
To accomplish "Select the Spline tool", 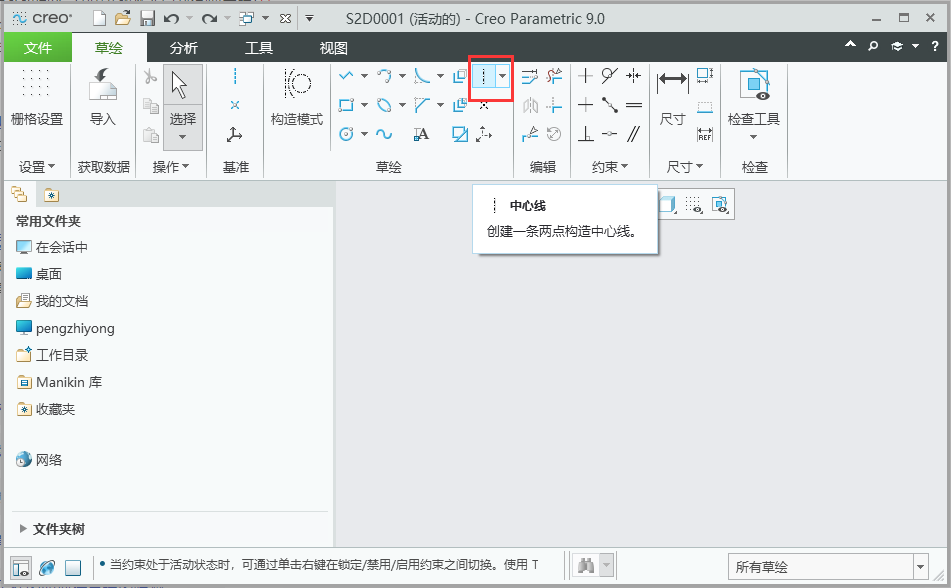I will [x=384, y=134].
